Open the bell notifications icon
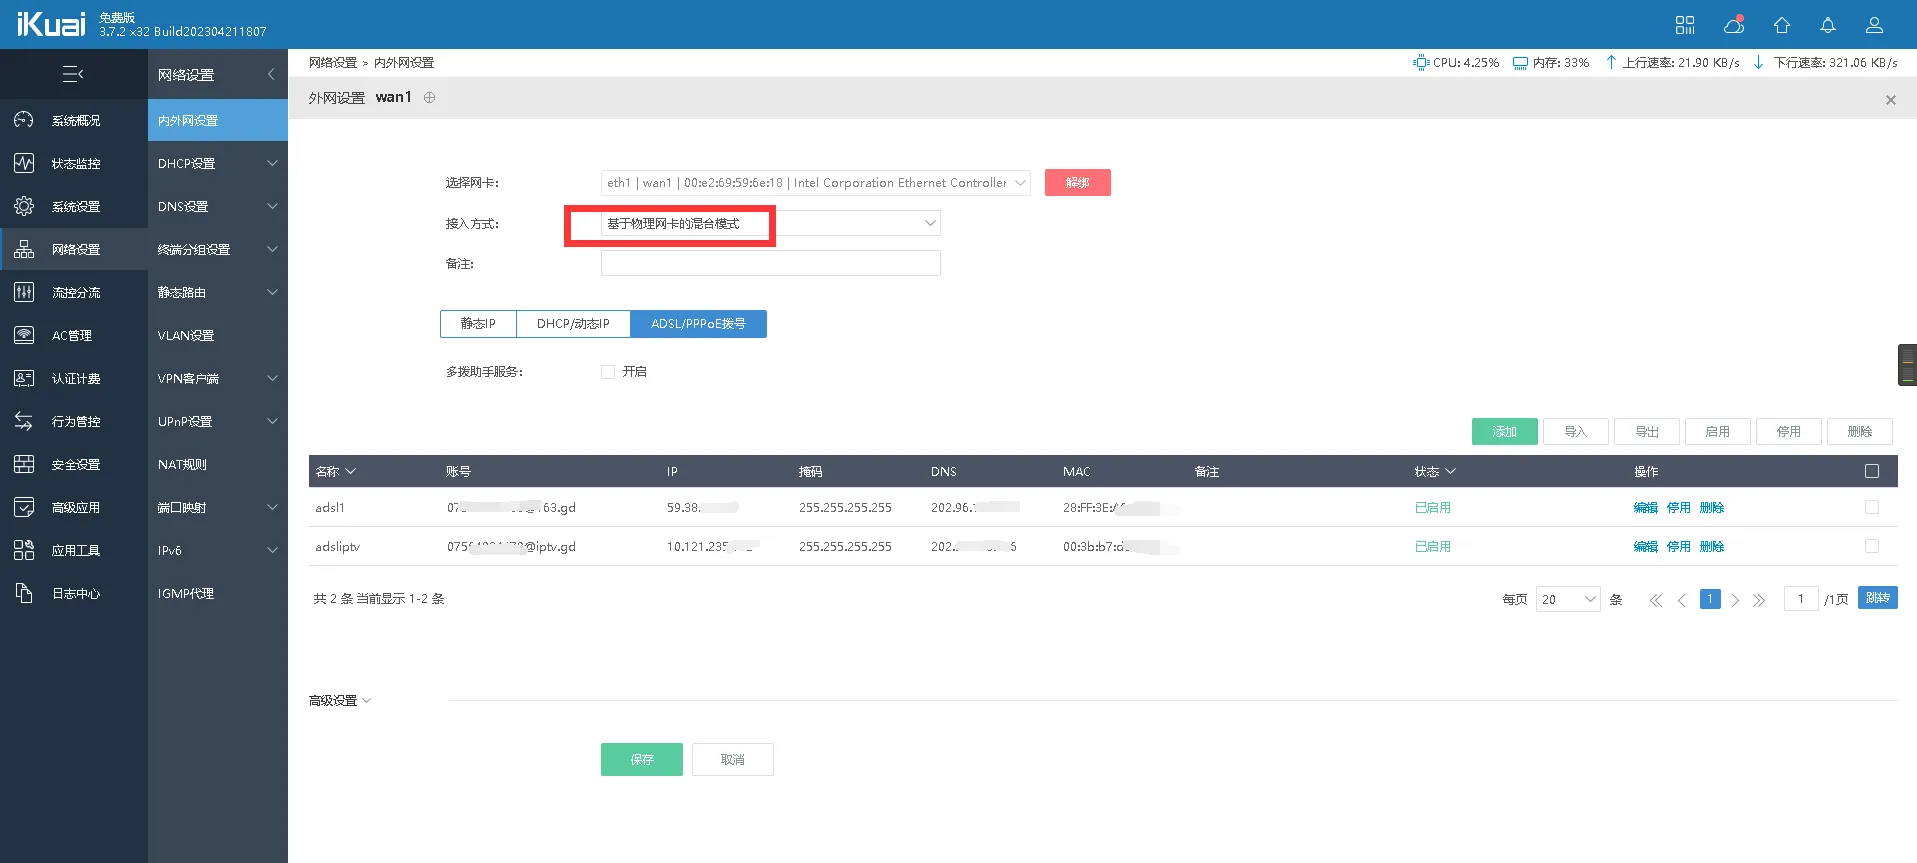Screen dimensions: 1917x863 [1828, 25]
